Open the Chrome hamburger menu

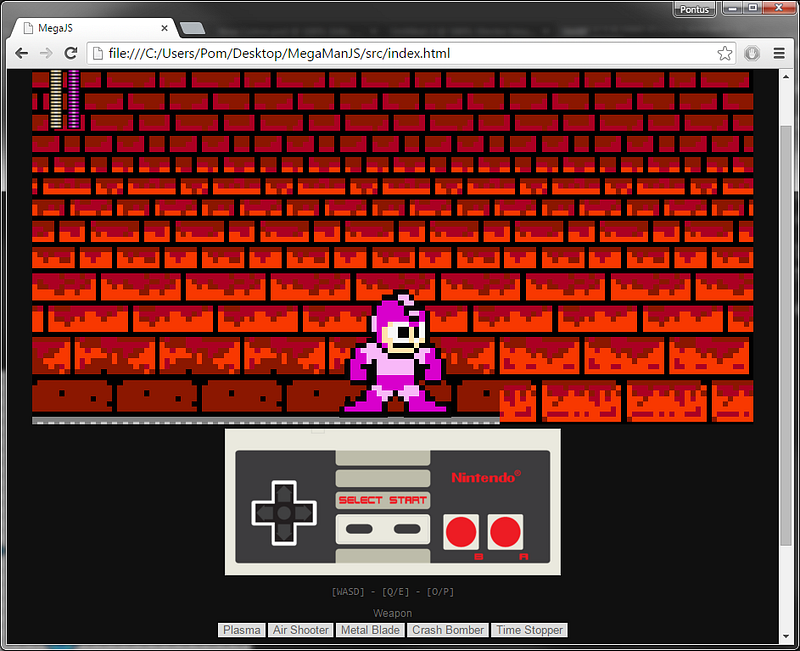coord(779,53)
